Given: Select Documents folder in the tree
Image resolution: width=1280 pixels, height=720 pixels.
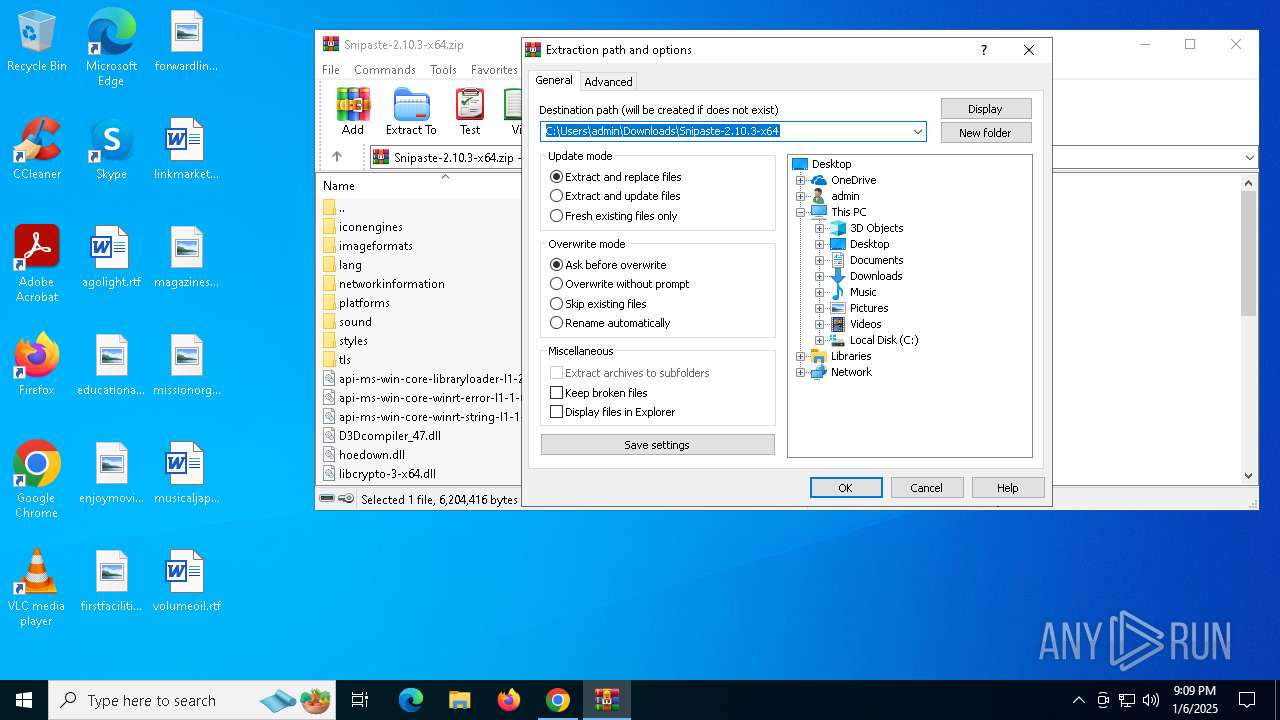Looking at the screenshot, I should point(876,260).
